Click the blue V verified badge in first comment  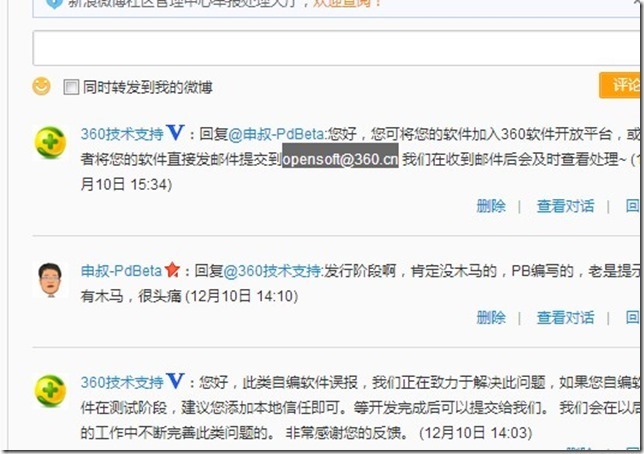coord(175,133)
